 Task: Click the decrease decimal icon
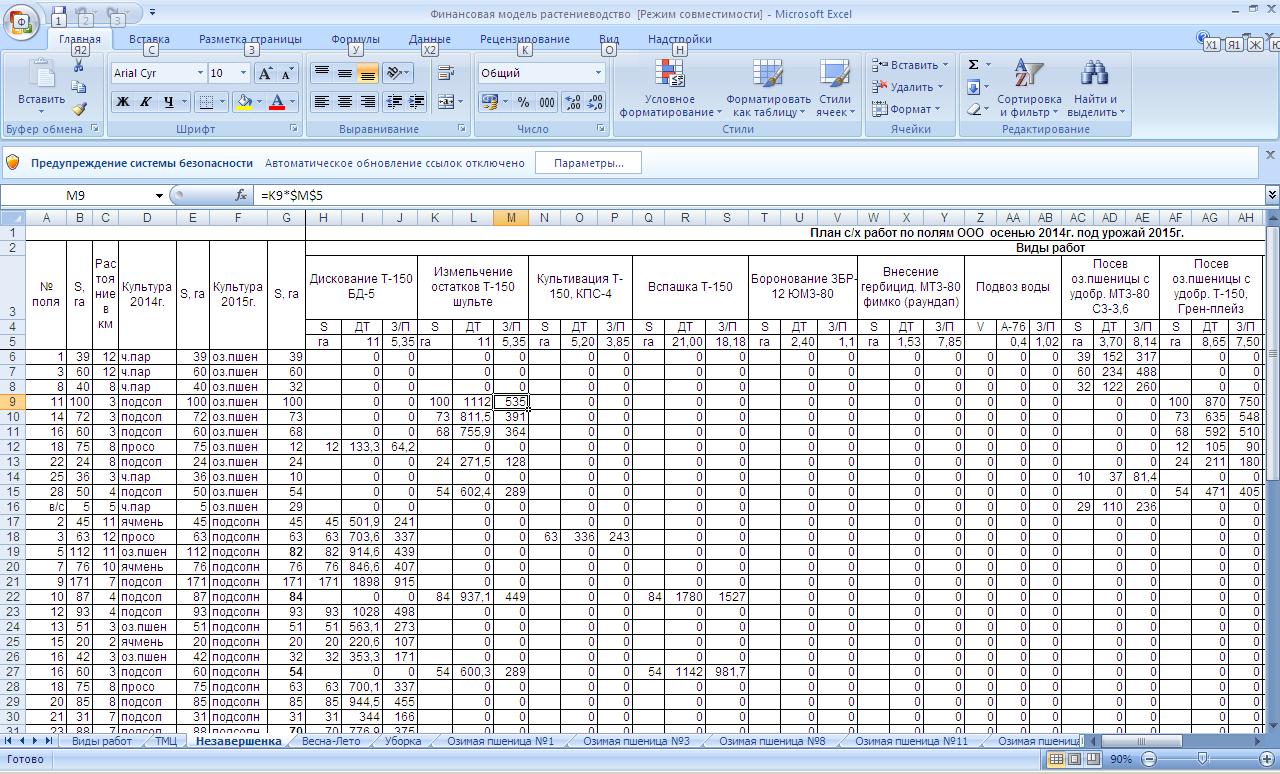[x=595, y=101]
